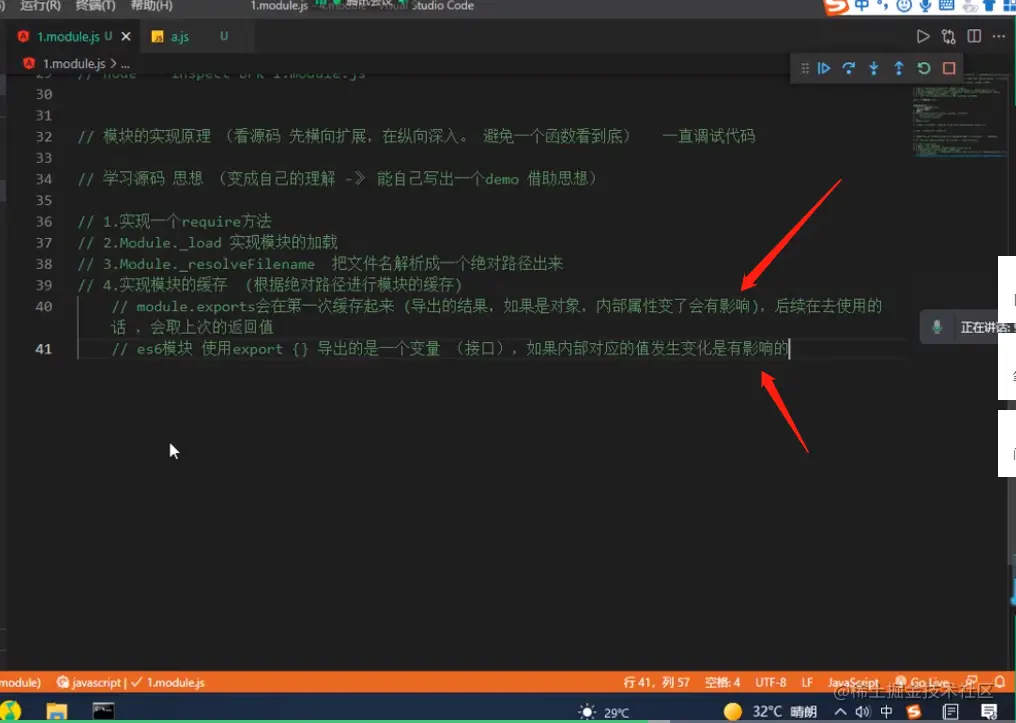Click the Sogou S logo icon
This screenshot has height=723, width=1016.
click(x=837, y=6)
